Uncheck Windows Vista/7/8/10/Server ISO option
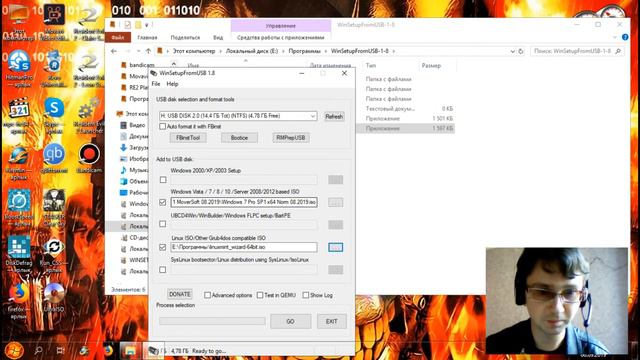The width and height of the screenshot is (640, 360). [163, 202]
